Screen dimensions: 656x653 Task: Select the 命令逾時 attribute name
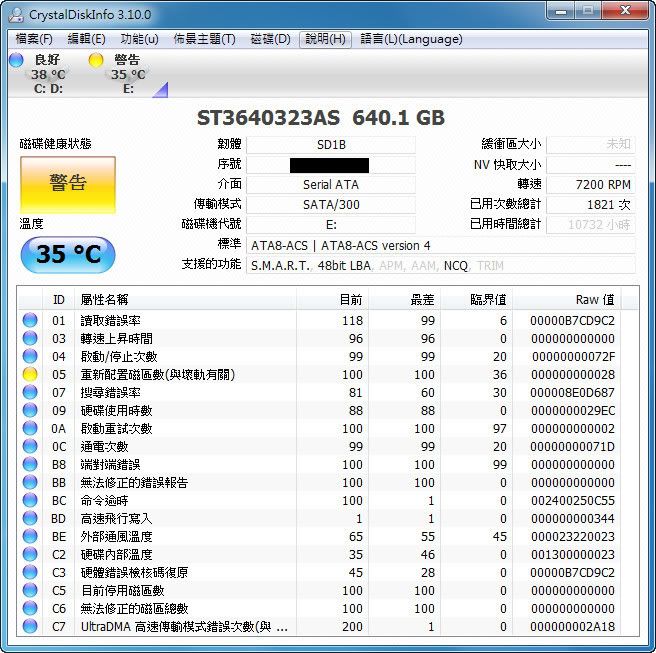(104, 500)
